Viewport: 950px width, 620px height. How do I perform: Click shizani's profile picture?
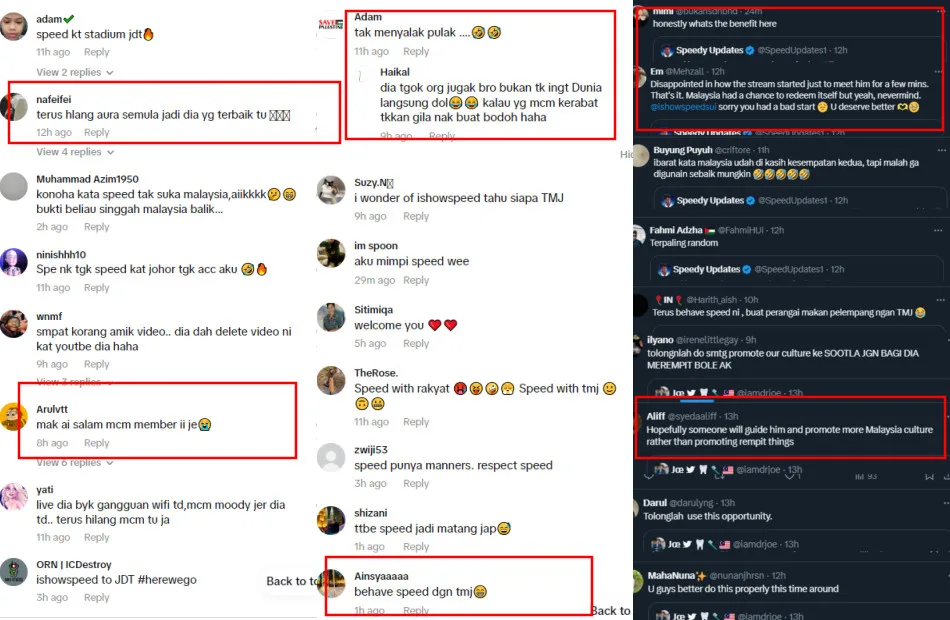[x=331, y=521]
